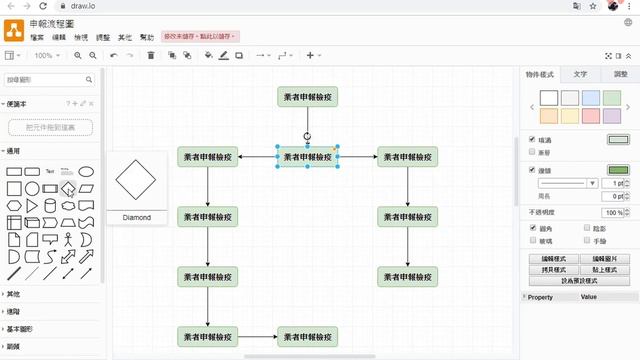
Task: Open the waypoints style dropdown
Action: point(285,56)
